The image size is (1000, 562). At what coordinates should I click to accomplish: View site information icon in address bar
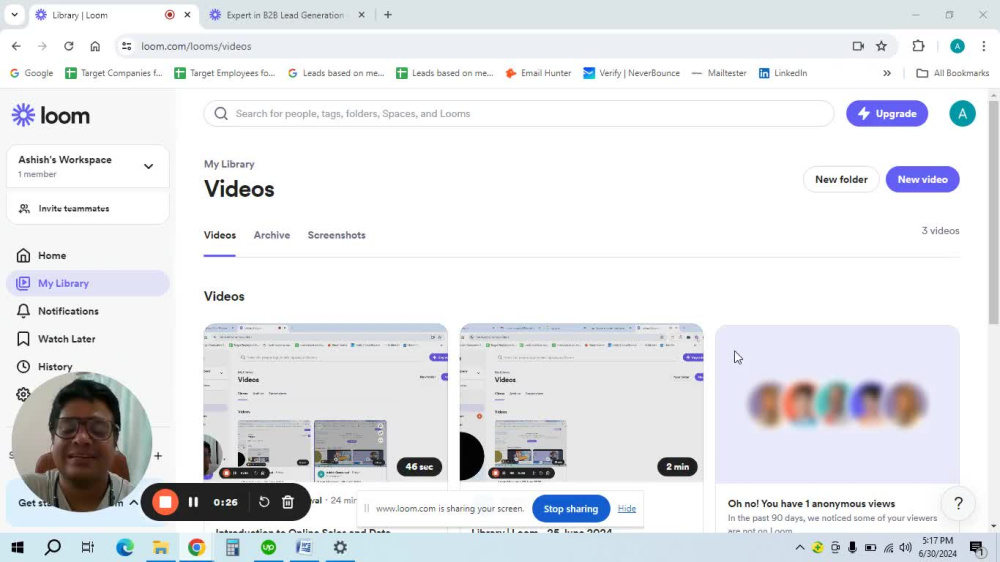[x=126, y=46]
